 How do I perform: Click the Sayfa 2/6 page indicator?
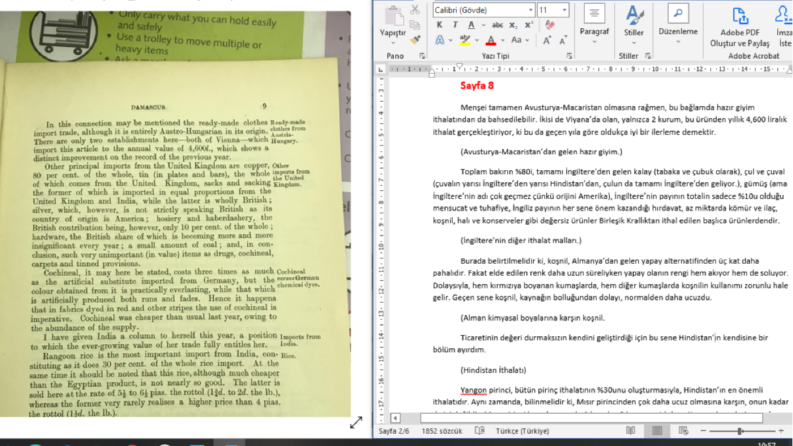tap(394, 431)
